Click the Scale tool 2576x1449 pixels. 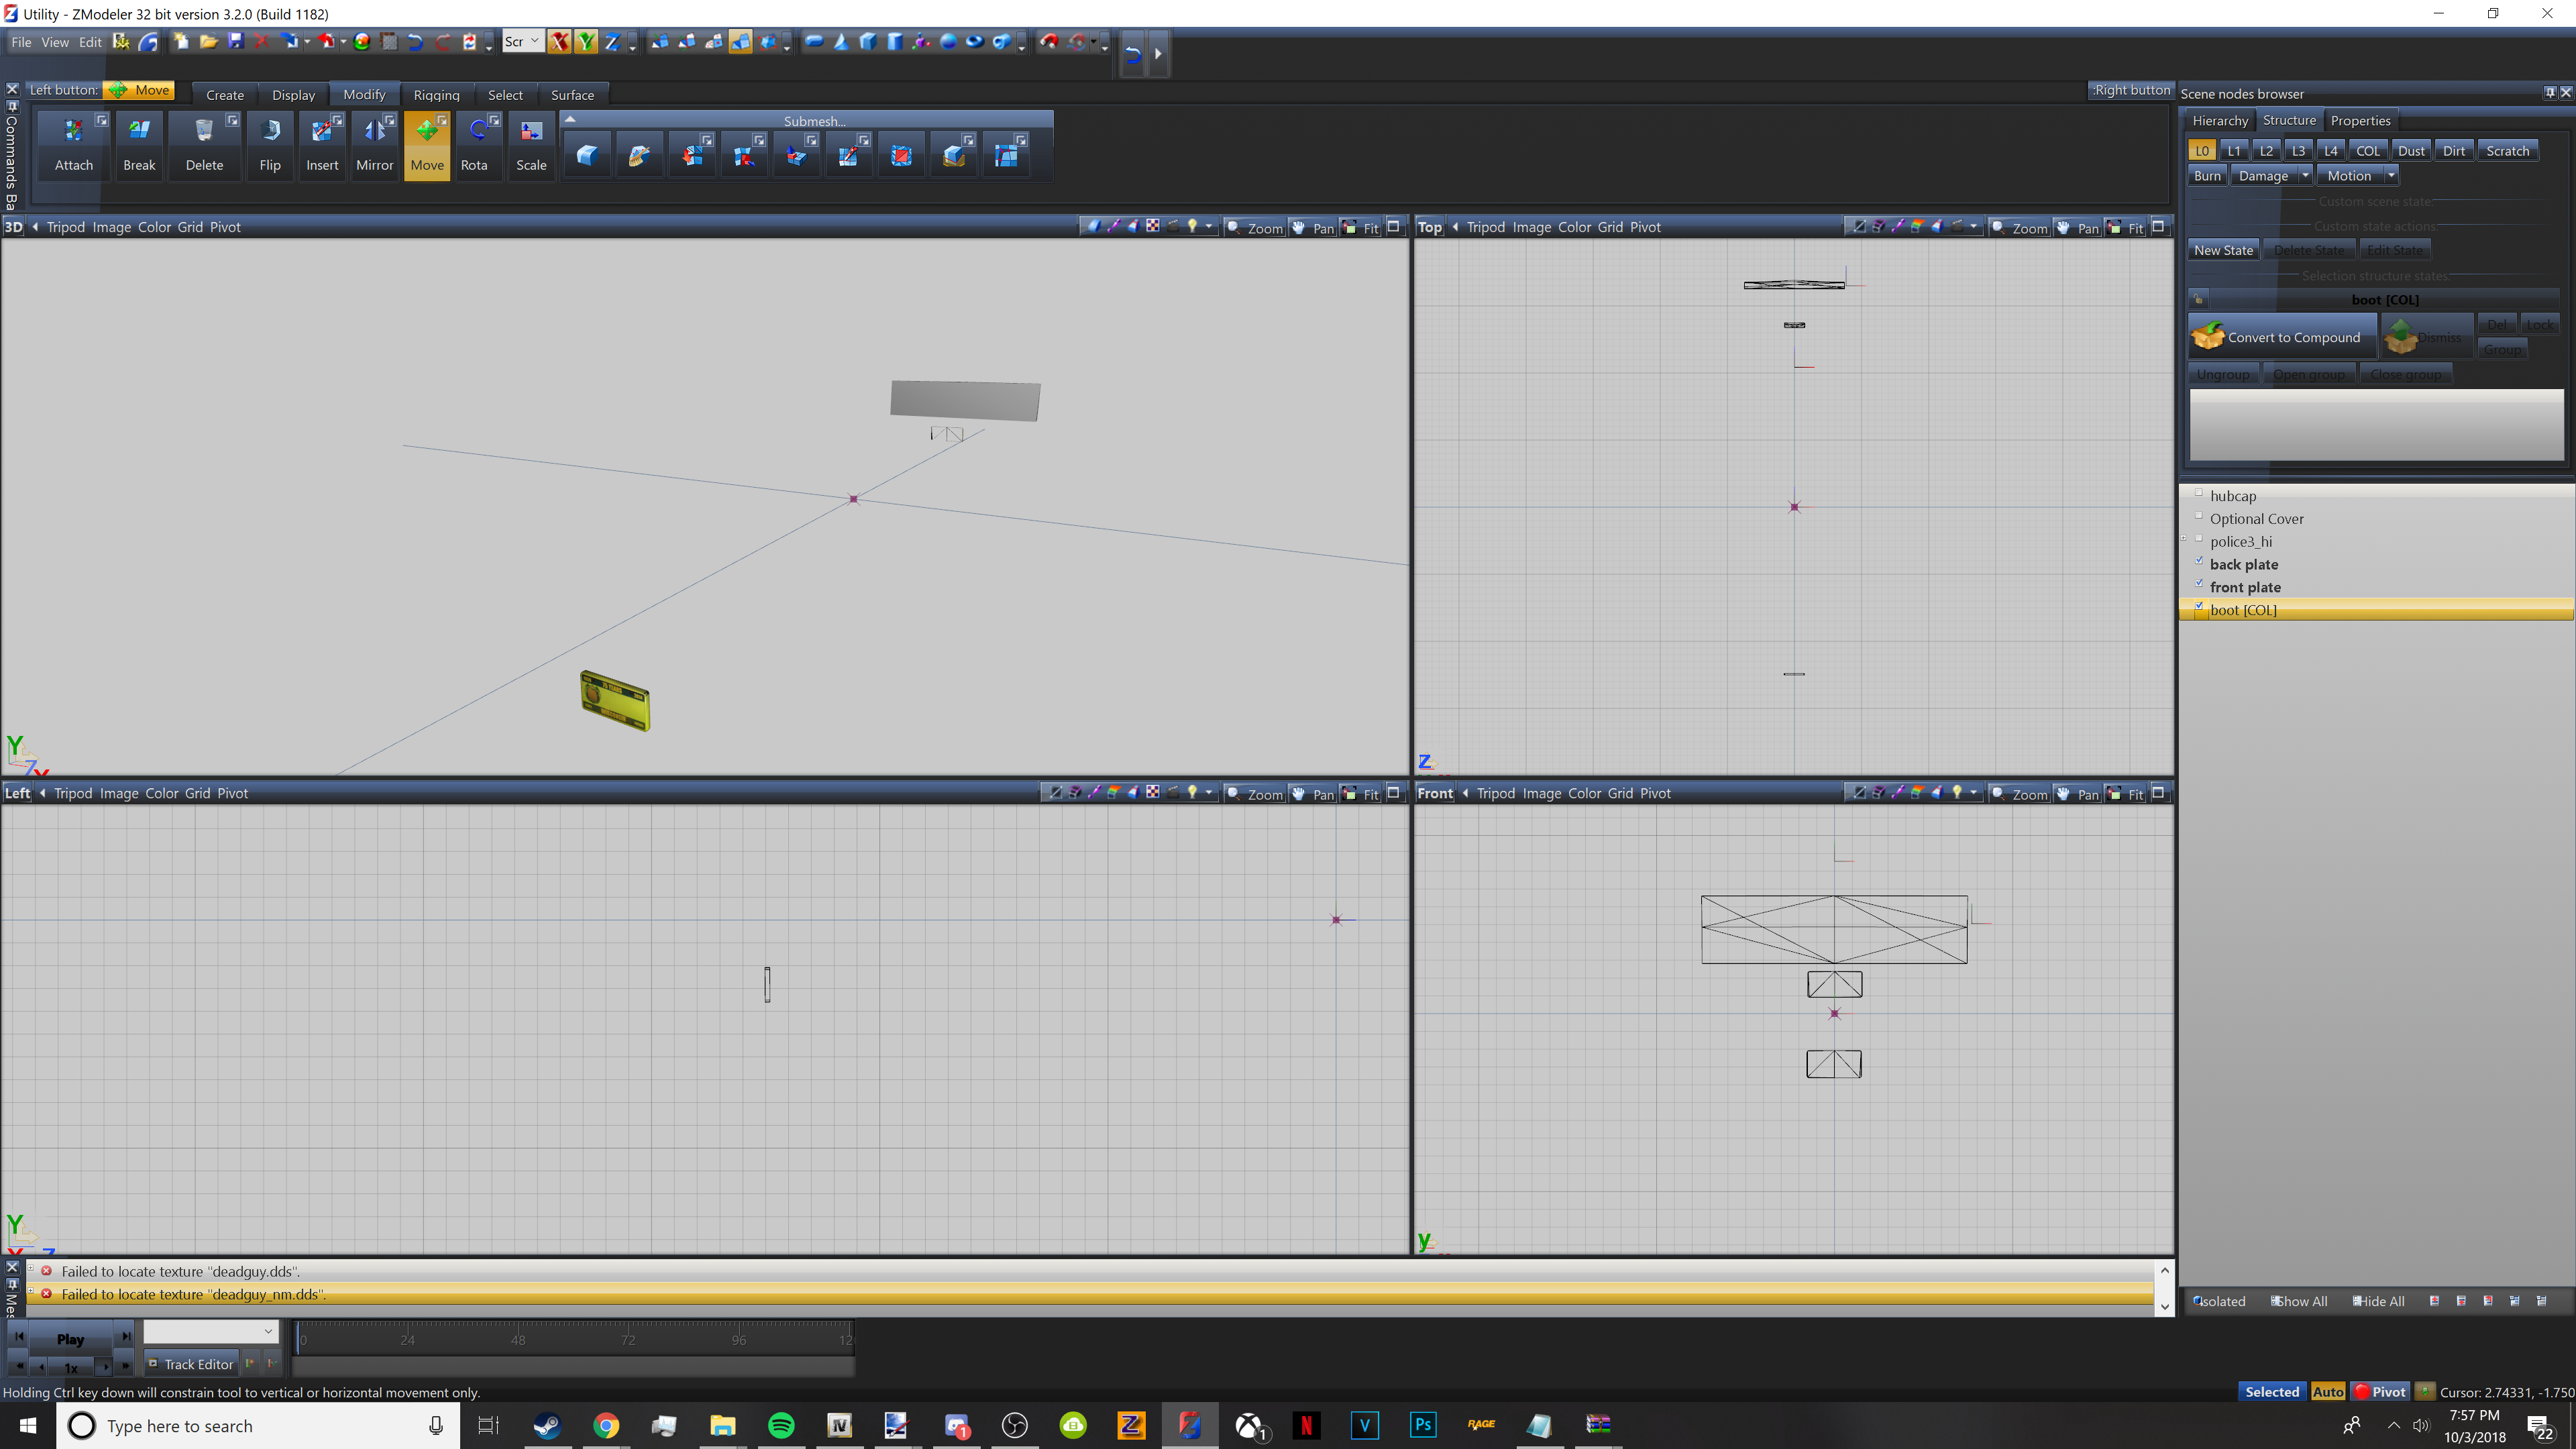coord(531,144)
